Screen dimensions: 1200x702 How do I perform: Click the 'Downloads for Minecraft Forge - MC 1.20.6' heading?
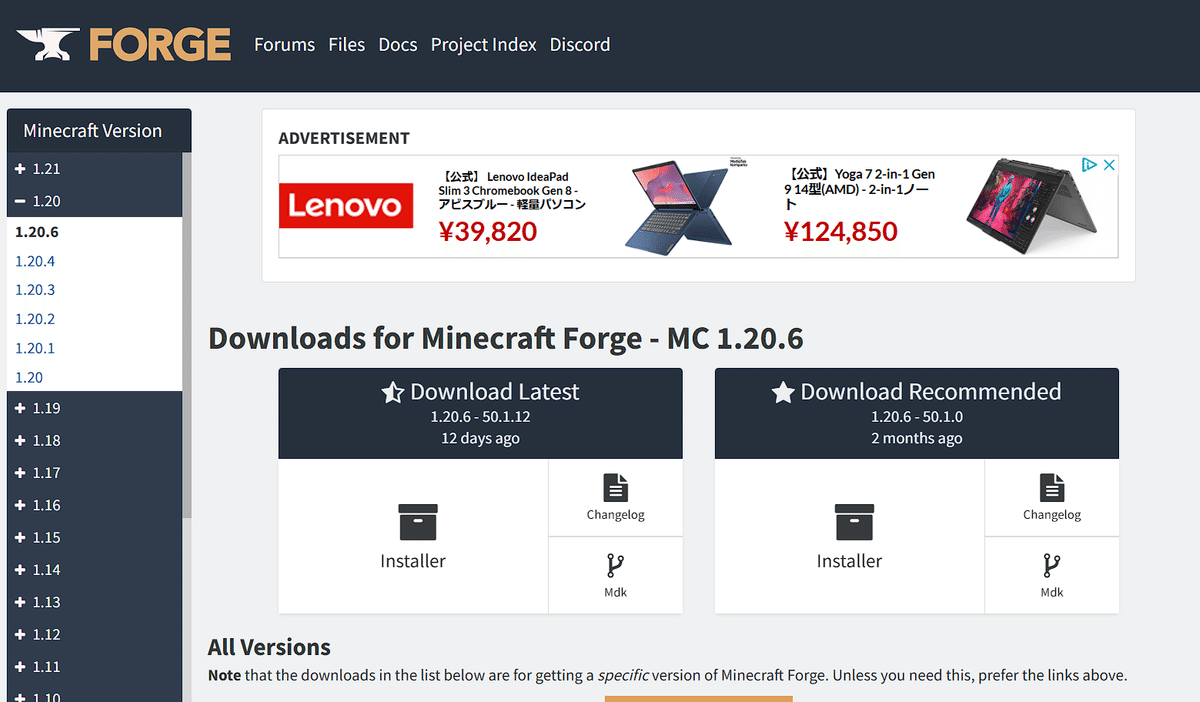pos(506,338)
